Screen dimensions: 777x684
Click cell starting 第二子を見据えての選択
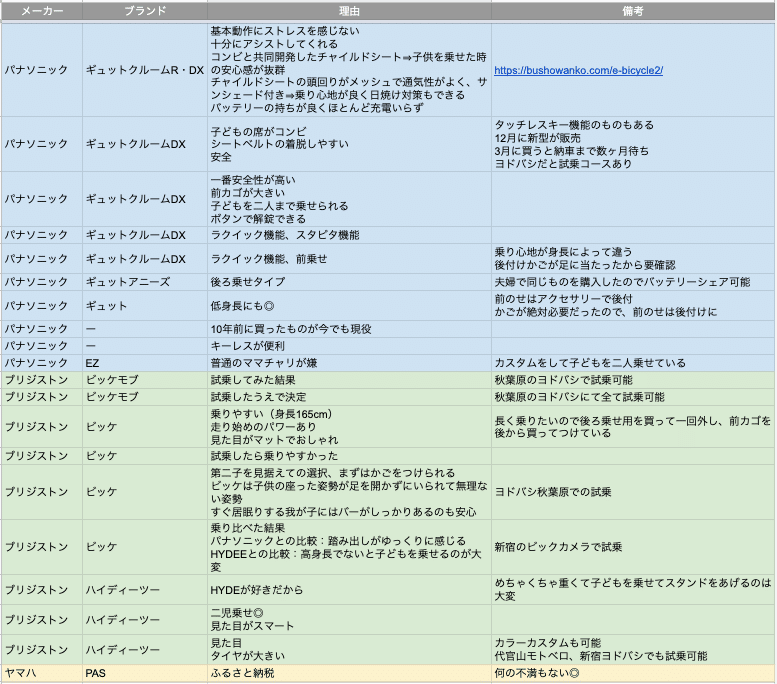349,492
